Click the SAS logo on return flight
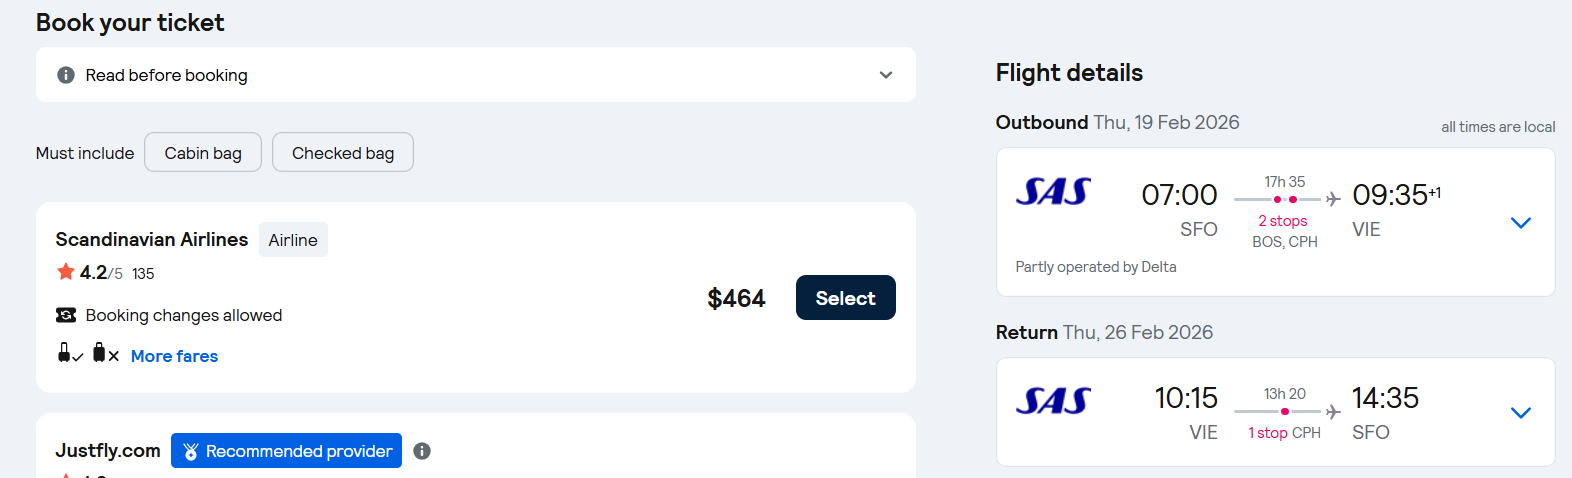 pyautogui.click(x=1053, y=401)
